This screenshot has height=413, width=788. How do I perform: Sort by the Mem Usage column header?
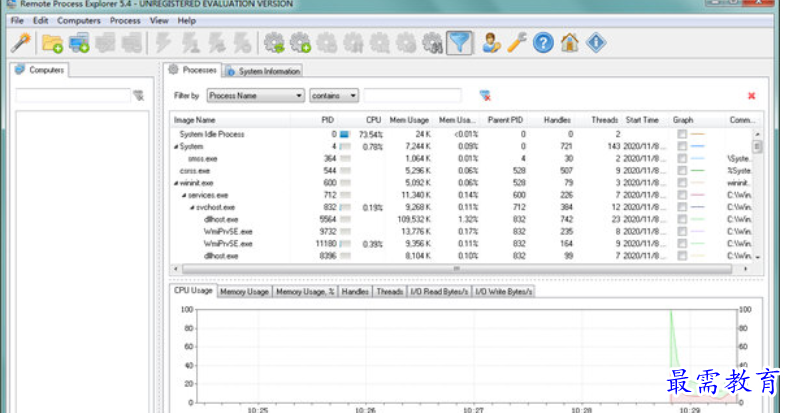[x=409, y=120]
